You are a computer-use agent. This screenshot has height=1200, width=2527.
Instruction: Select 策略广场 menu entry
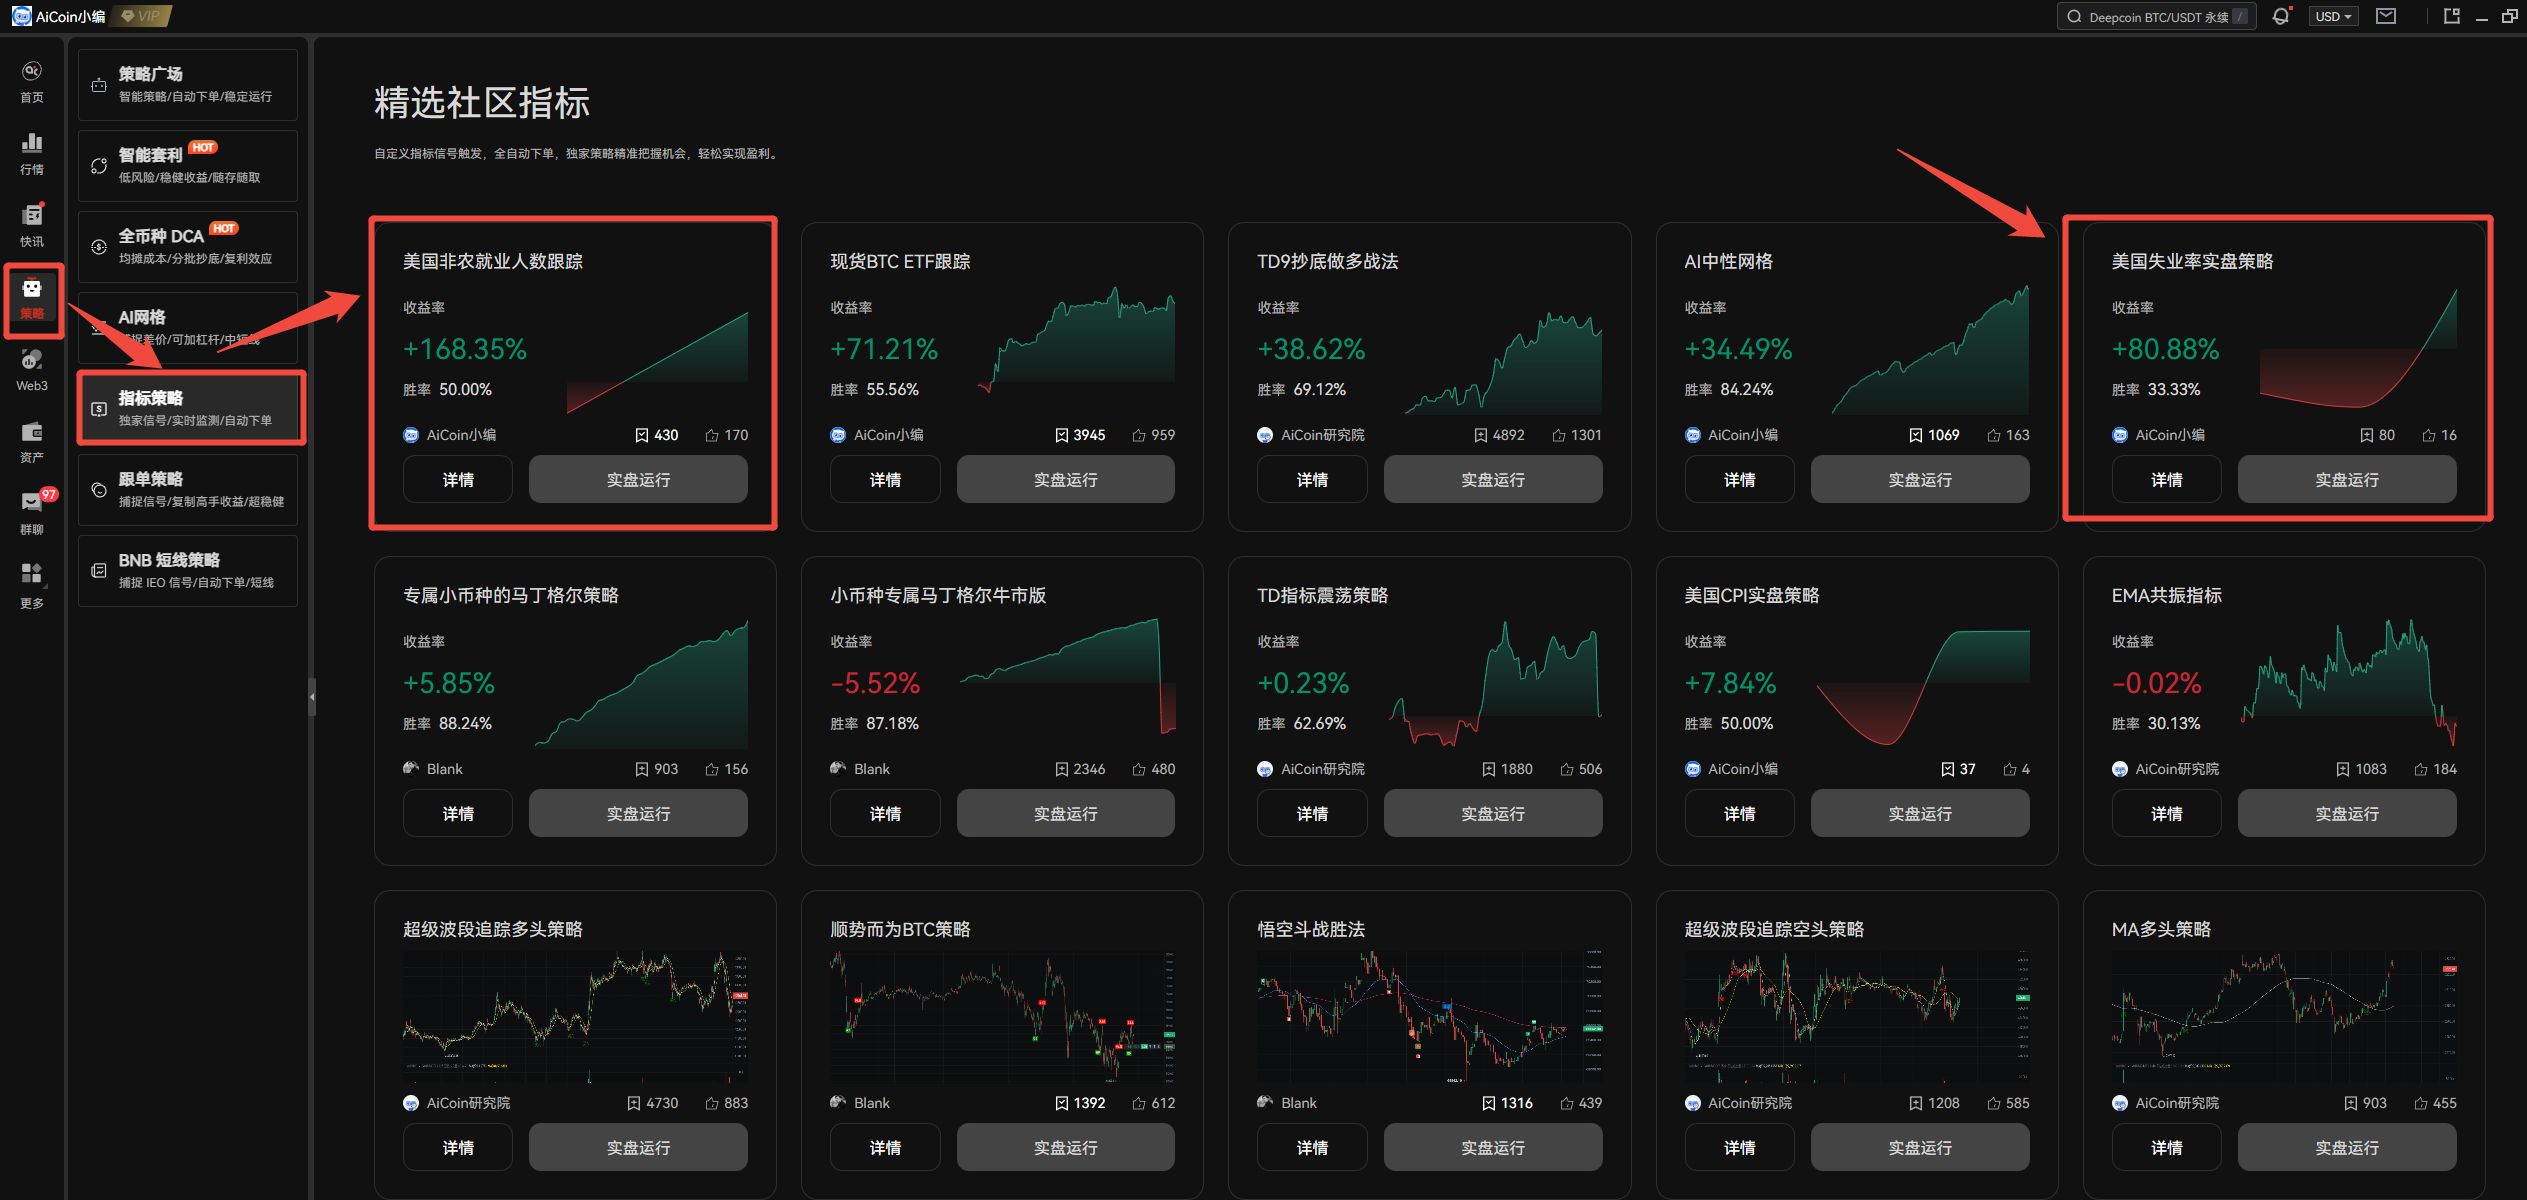[188, 84]
